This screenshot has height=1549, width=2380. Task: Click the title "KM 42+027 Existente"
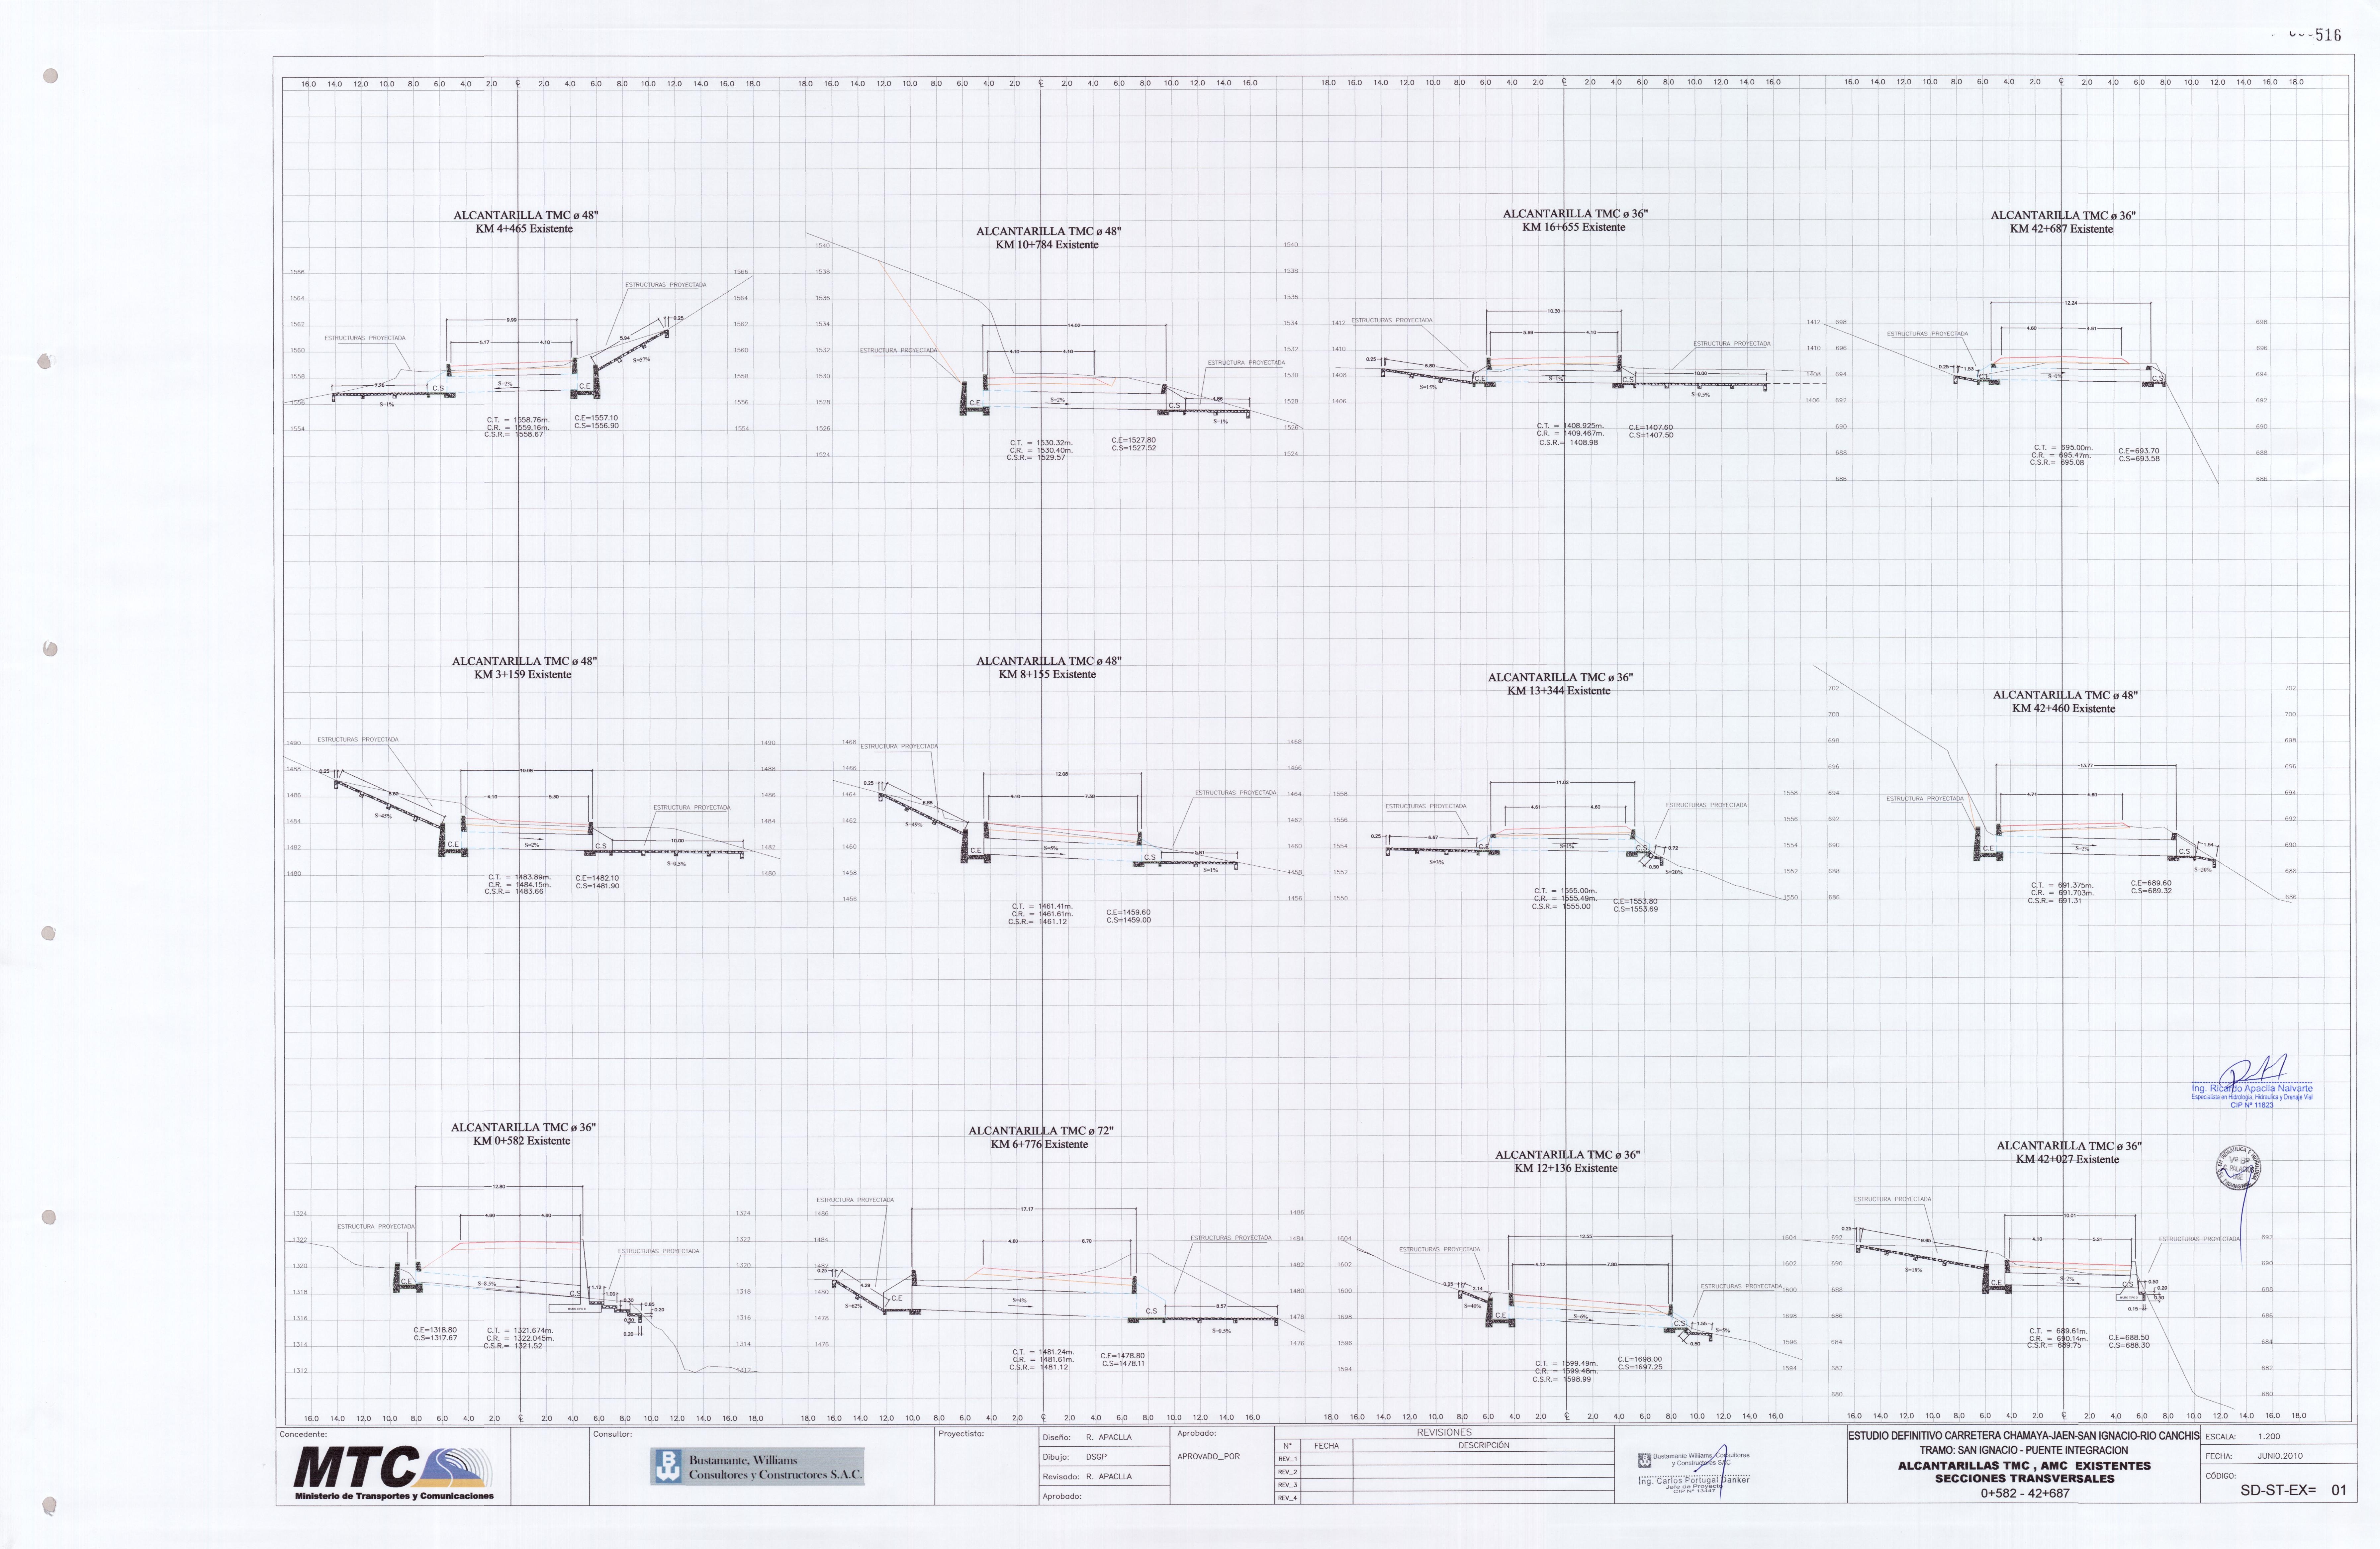[2068, 1160]
